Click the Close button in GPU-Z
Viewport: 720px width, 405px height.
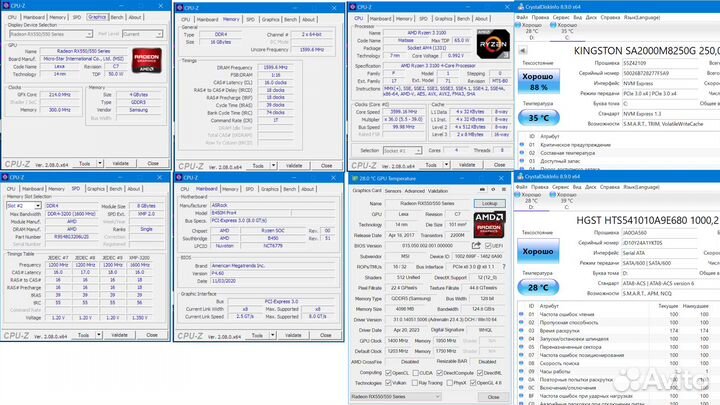(x=493, y=397)
